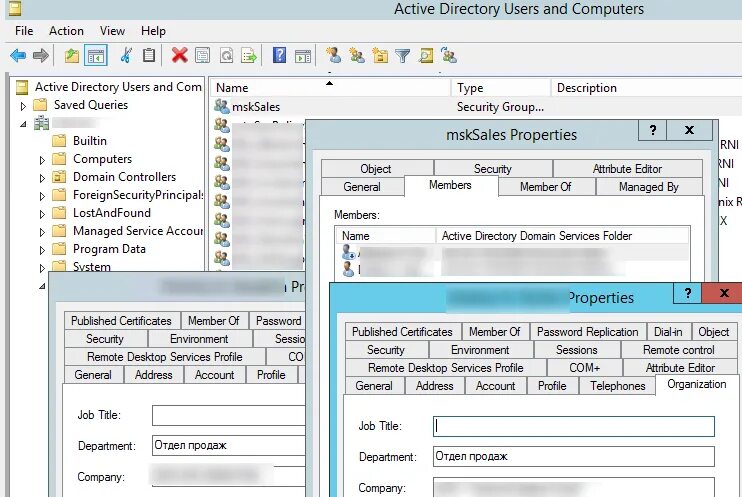Expand the System container
Screen dimensions: 742x497
42,268
